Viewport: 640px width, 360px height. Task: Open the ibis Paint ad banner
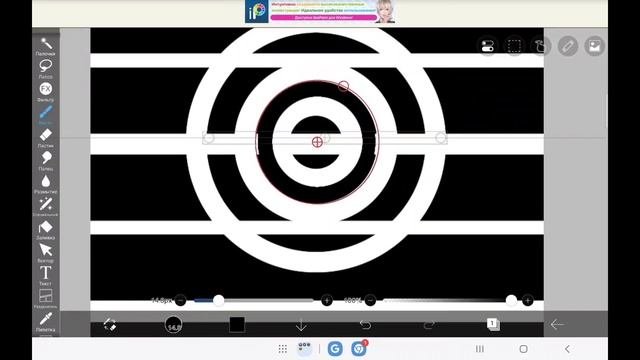(x=320, y=11)
